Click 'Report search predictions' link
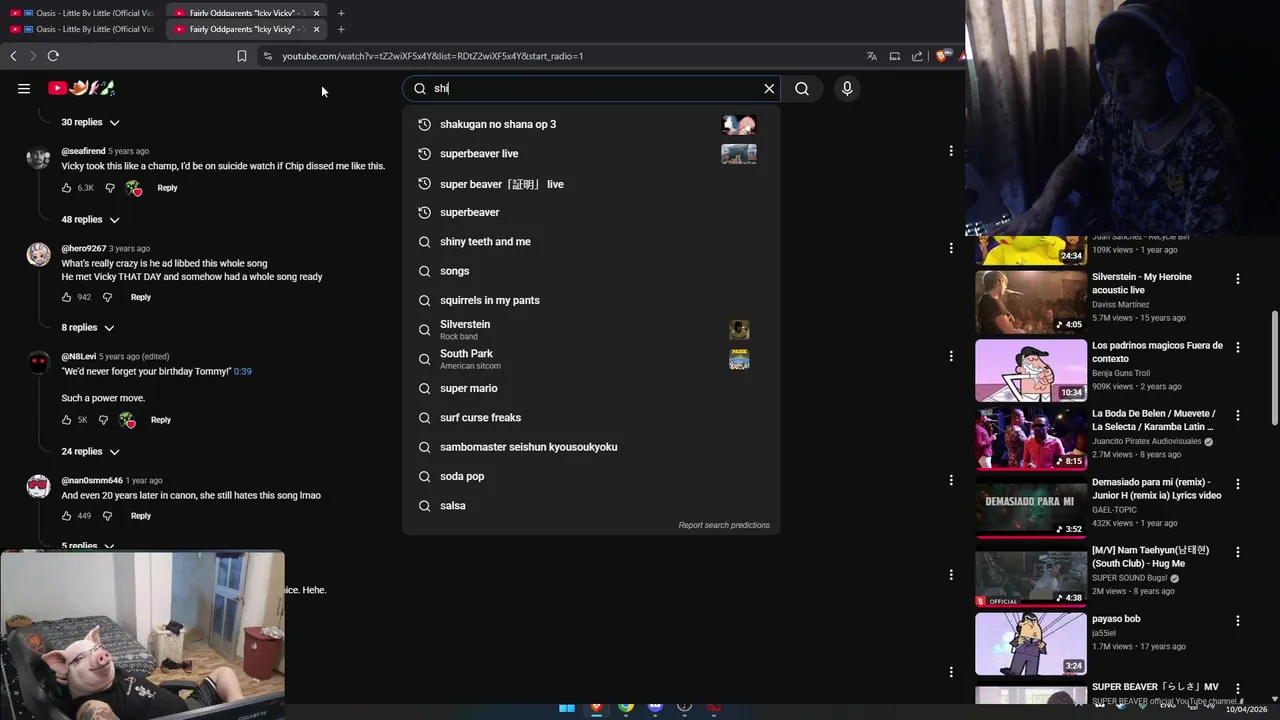 [724, 525]
